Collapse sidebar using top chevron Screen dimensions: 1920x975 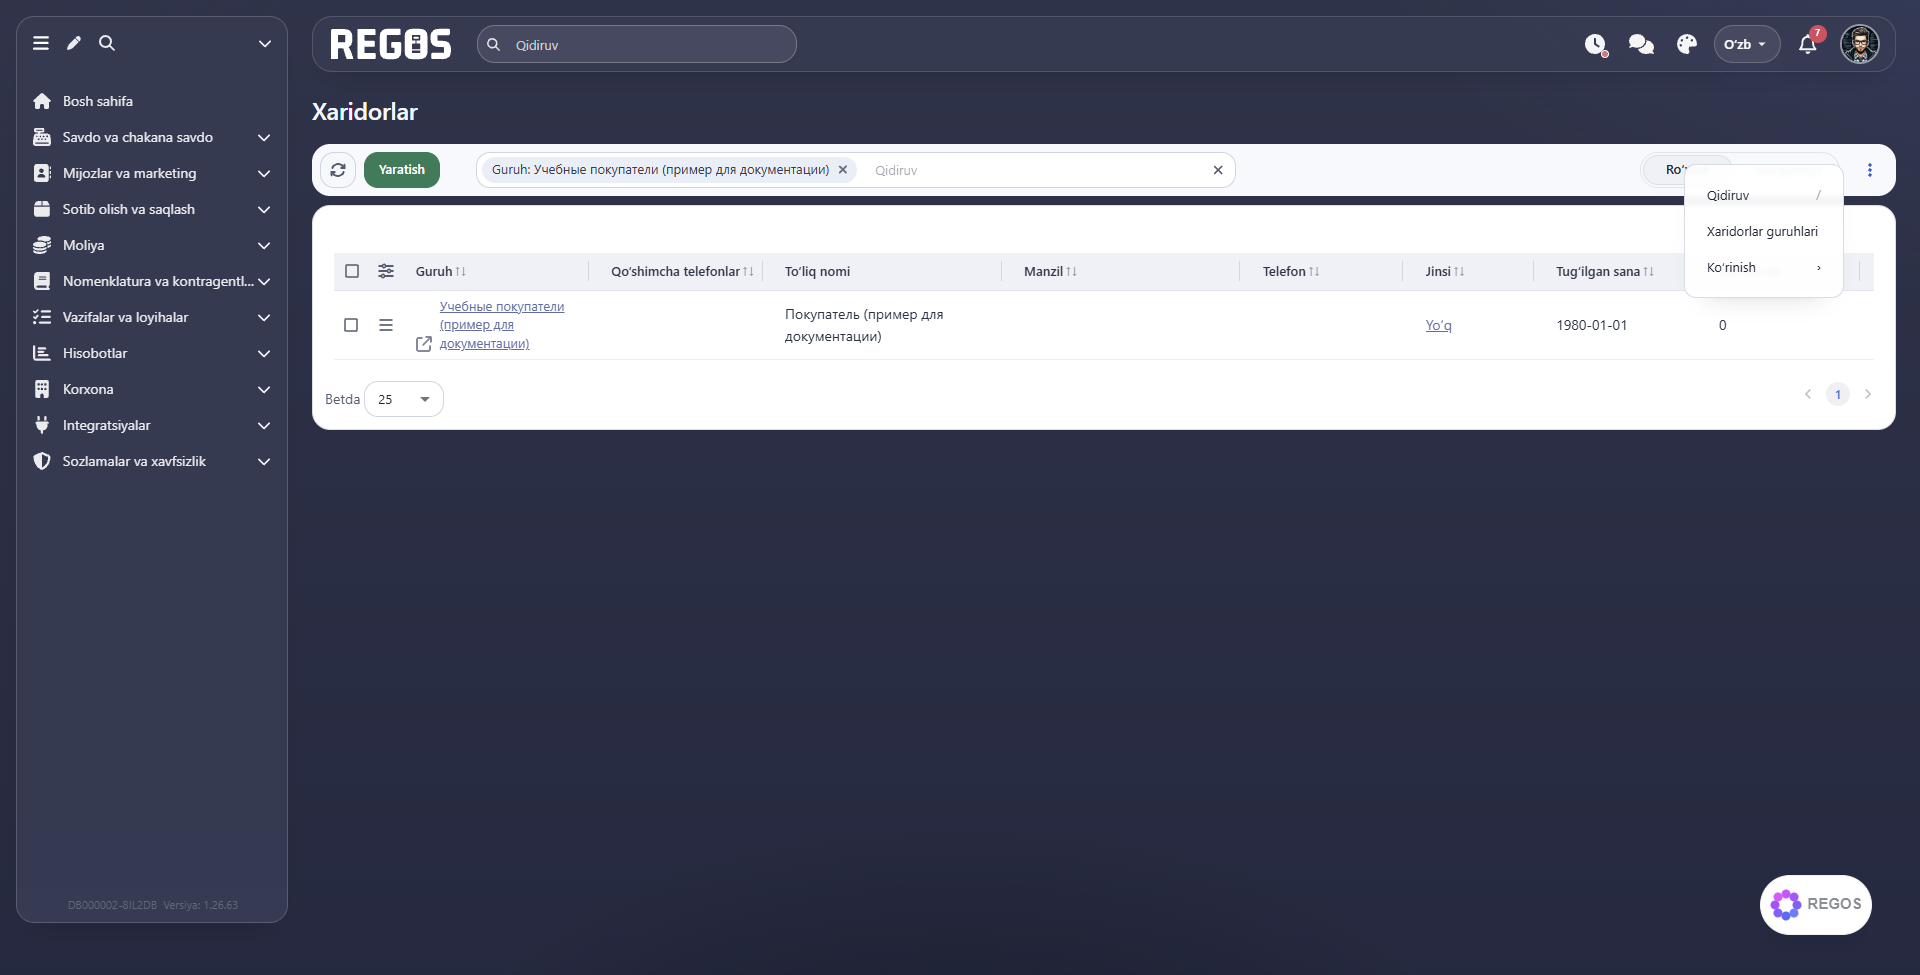[x=265, y=43]
